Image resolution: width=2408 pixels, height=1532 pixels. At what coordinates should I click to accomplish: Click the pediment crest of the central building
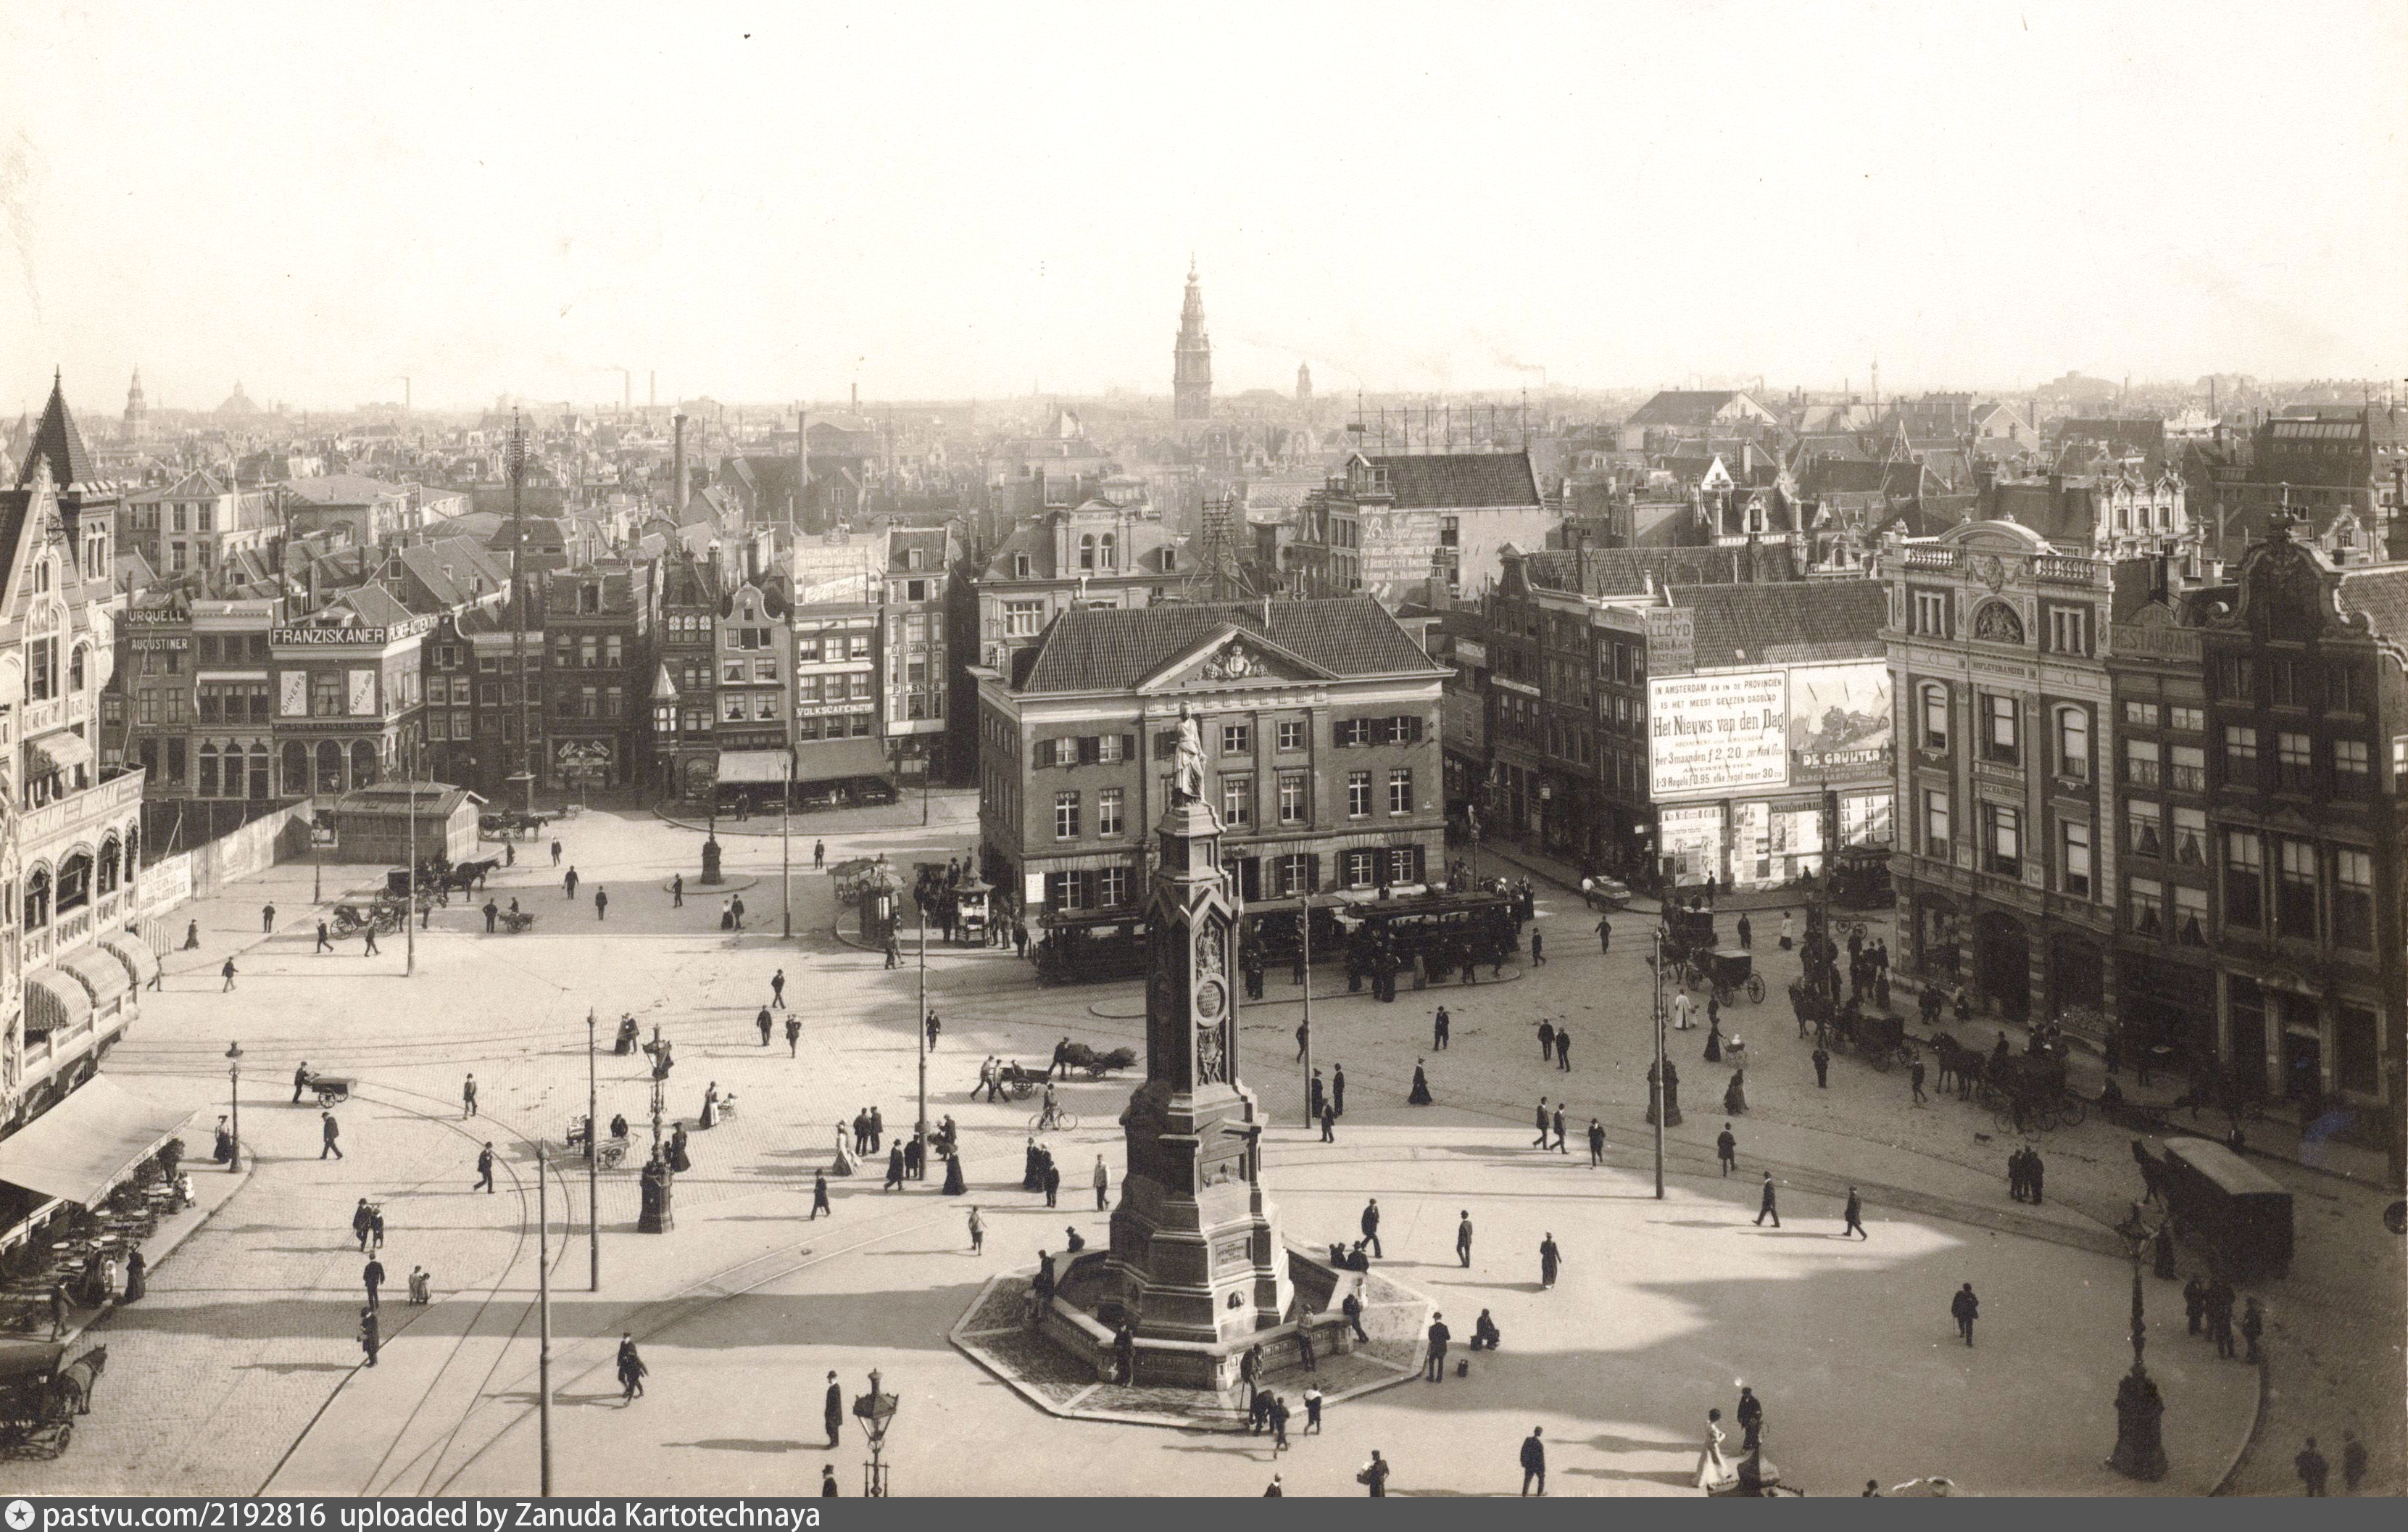[1236, 661]
